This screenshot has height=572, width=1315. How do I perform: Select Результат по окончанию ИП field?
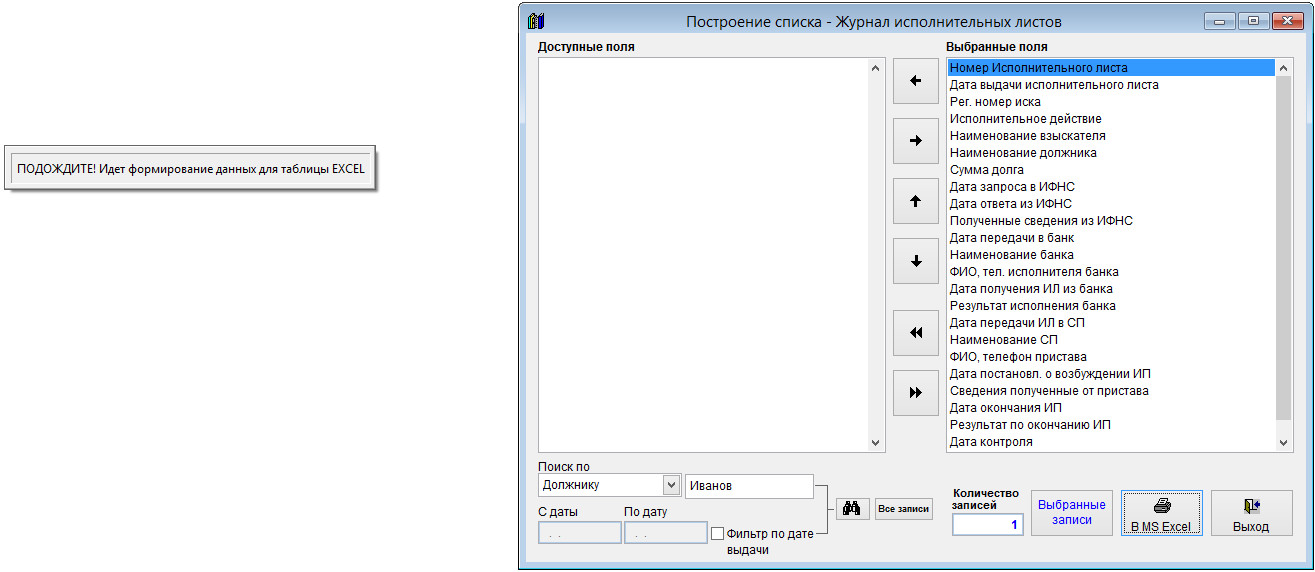point(1111,425)
